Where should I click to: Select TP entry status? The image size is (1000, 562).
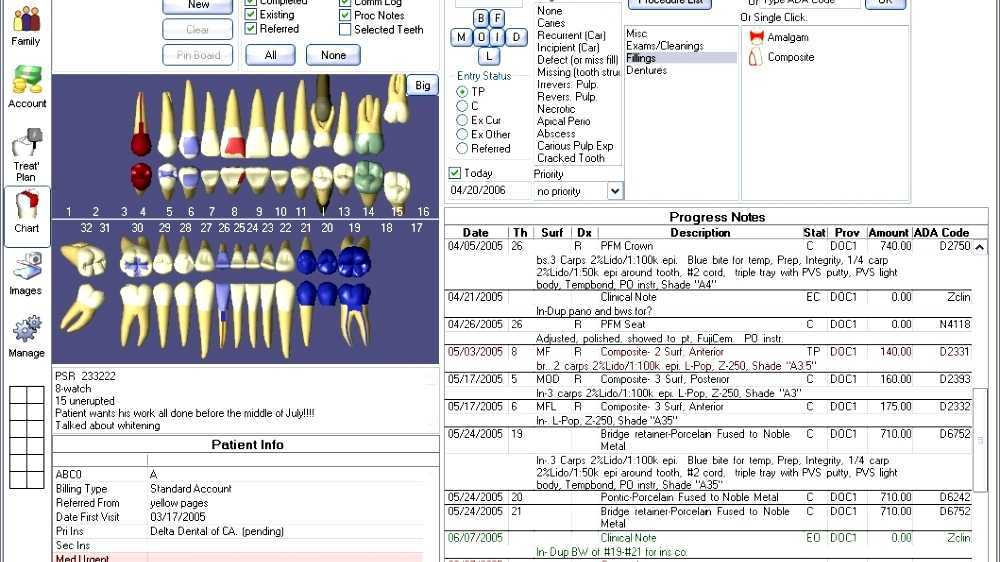tap(462, 92)
